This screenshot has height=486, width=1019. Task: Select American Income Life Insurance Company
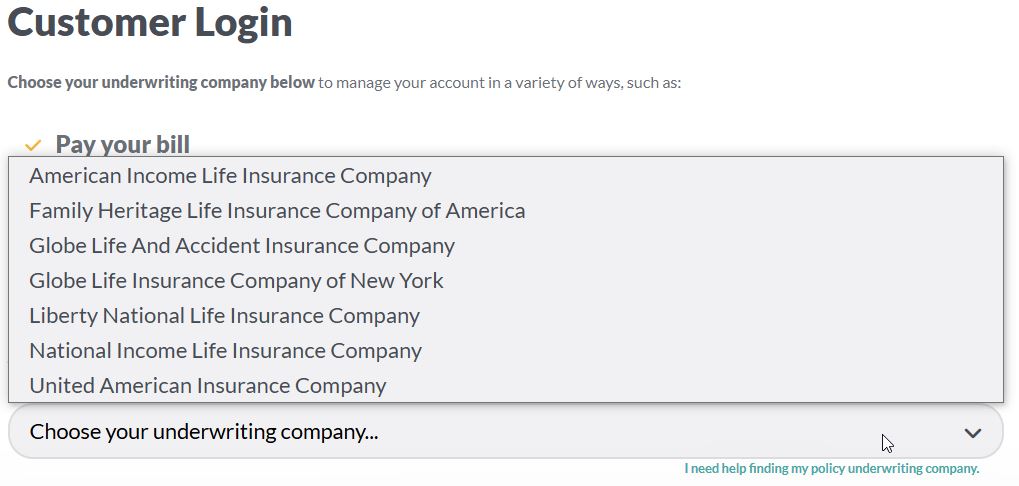(230, 176)
